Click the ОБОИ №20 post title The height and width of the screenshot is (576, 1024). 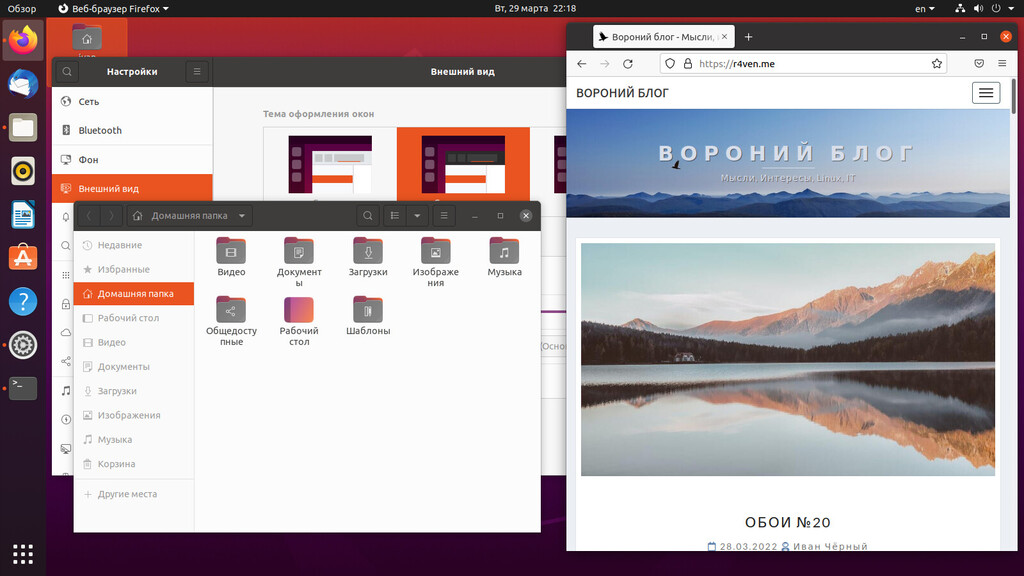(x=788, y=522)
